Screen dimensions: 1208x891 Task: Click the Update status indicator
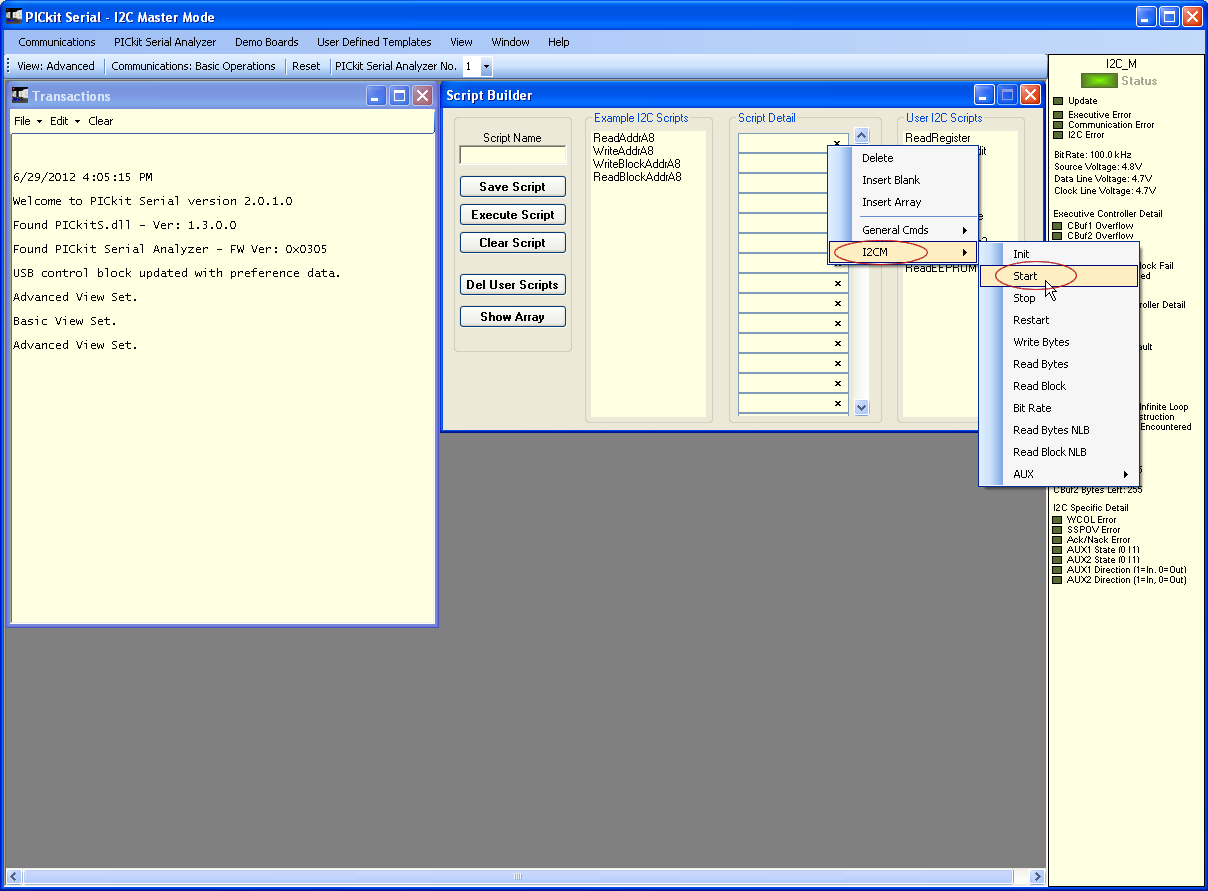(1057, 100)
